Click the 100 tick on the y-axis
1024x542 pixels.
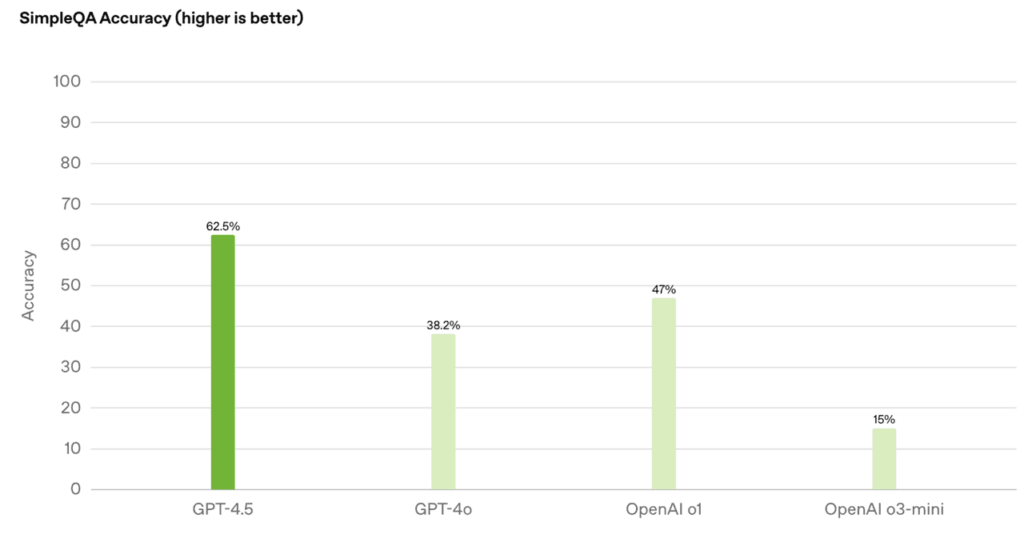[x=67, y=81]
